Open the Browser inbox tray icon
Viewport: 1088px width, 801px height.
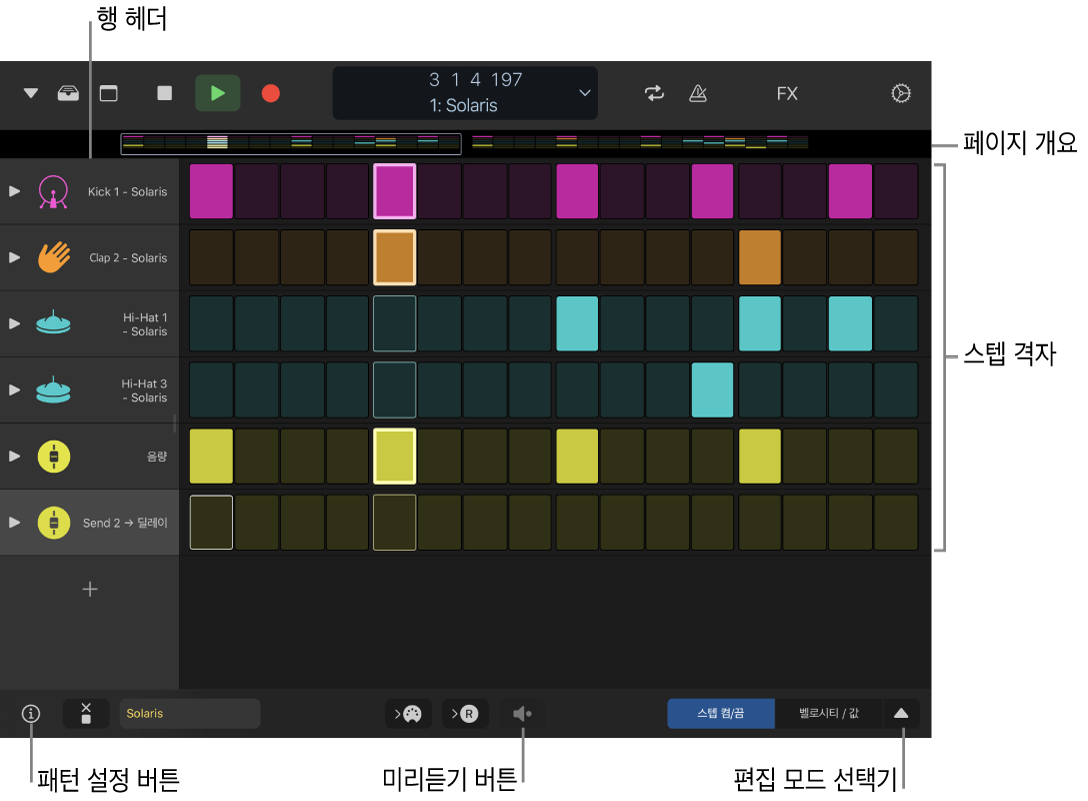click(68, 93)
